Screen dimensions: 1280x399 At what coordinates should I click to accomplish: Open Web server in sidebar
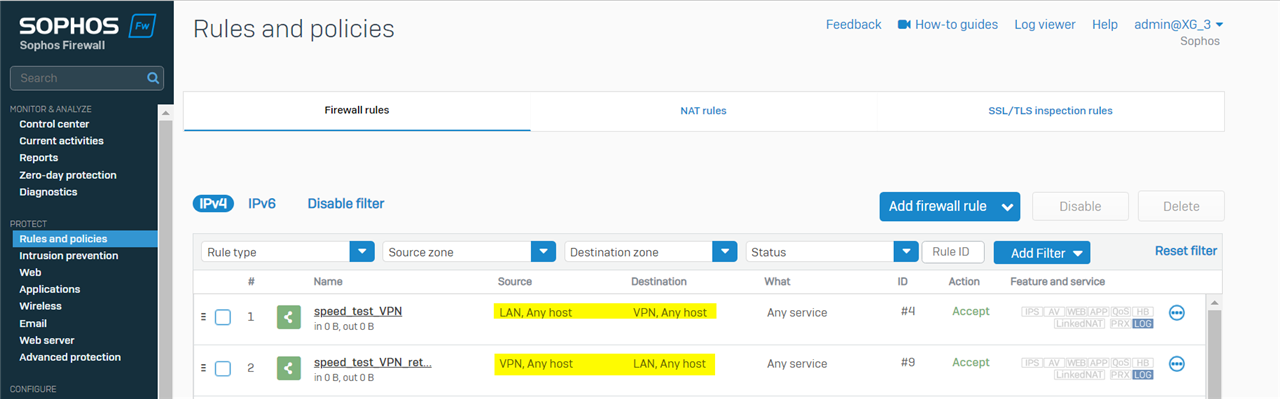click(47, 341)
